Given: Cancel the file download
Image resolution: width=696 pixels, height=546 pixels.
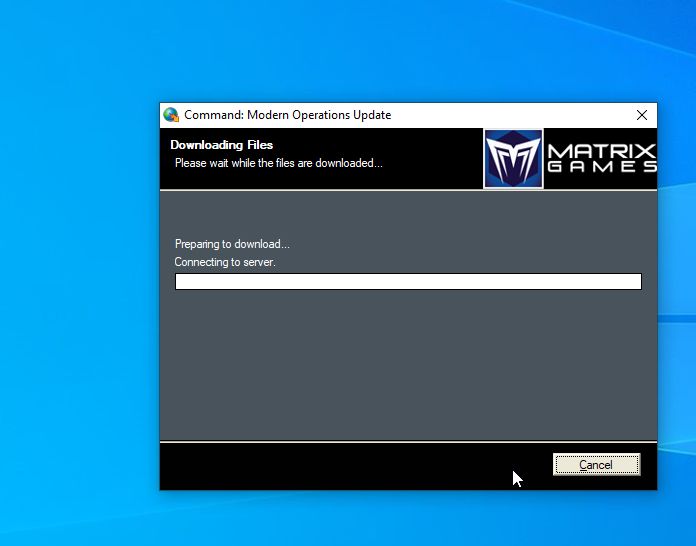Looking at the screenshot, I should [x=596, y=464].
